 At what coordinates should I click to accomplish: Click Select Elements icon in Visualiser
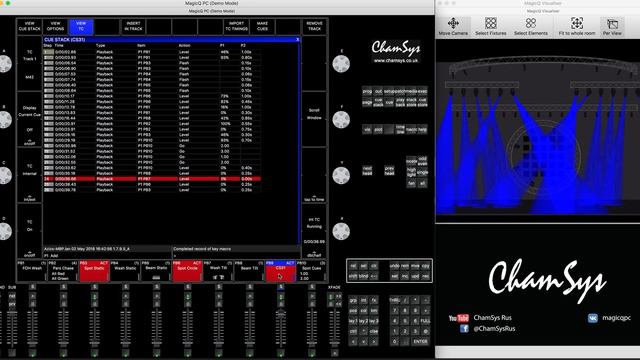click(x=531, y=26)
